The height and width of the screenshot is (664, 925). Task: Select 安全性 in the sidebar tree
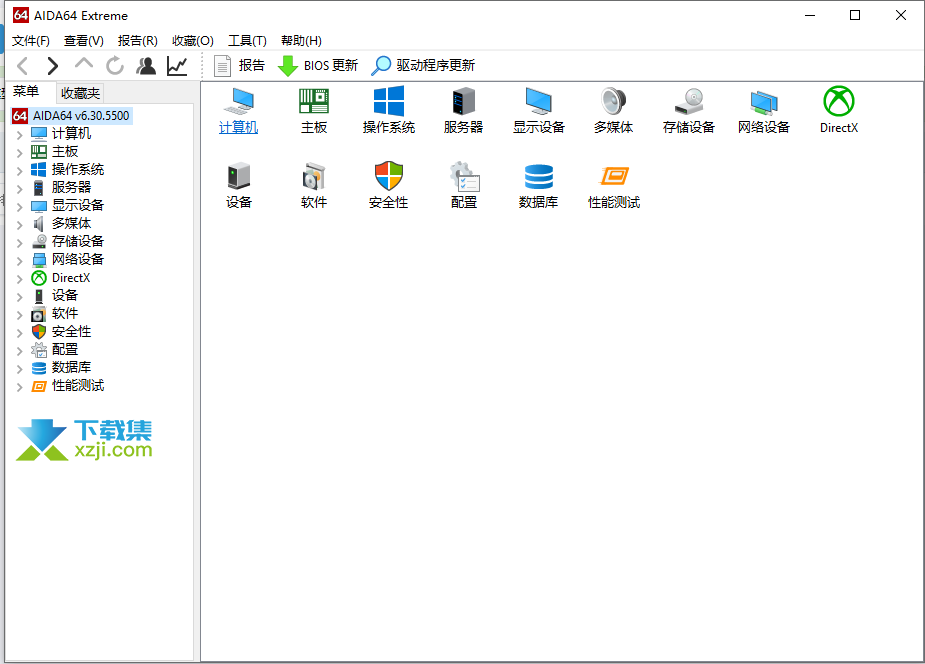click(71, 331)
